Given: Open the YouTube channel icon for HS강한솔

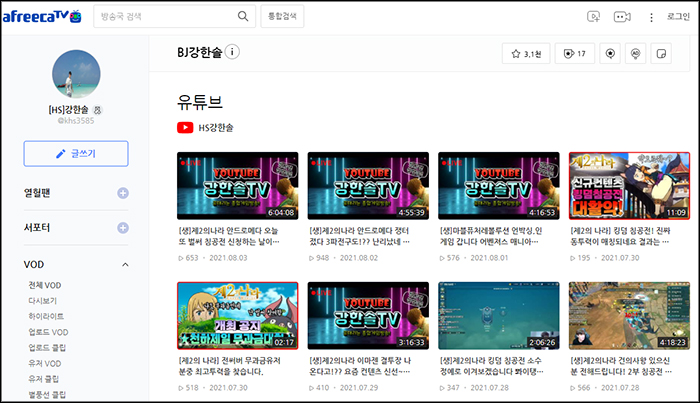Looking at the screenshot, I should (x=185, y=127).
